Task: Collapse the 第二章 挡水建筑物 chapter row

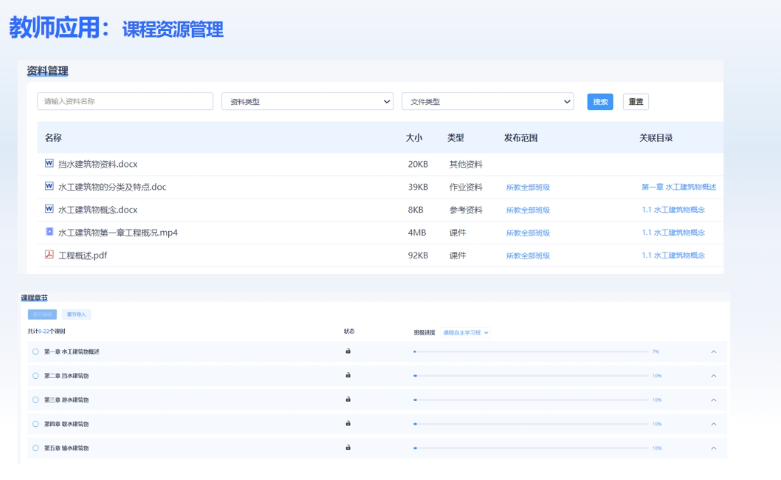Action: coord(713,376)
